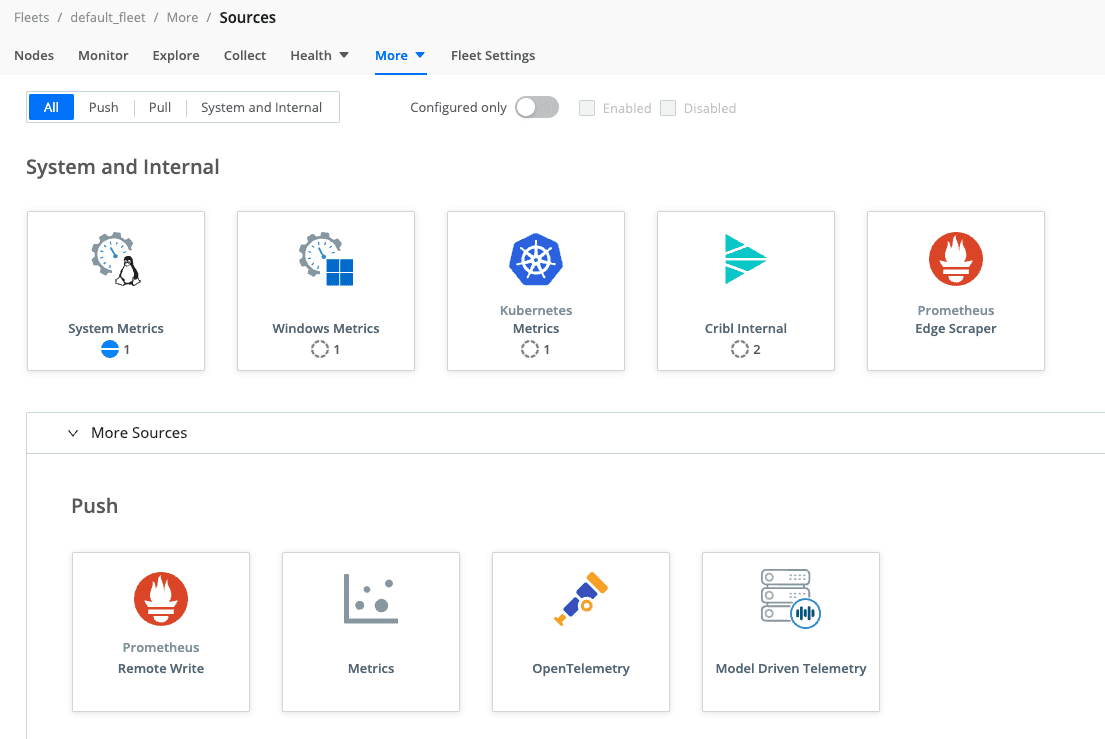Click the Metrics scatter chart icon
The width and height of the screenshot is (1105, 739).
pyautogui.click(x=371, y=600)
